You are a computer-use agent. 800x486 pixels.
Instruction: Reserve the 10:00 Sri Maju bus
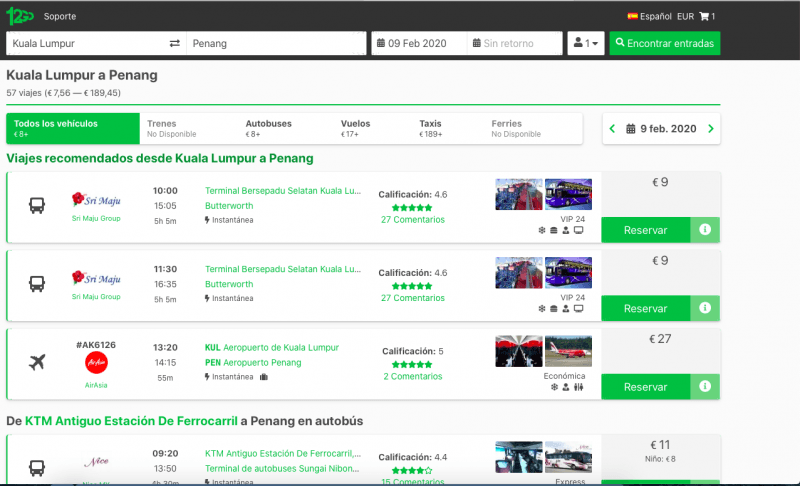click(646, 230)
